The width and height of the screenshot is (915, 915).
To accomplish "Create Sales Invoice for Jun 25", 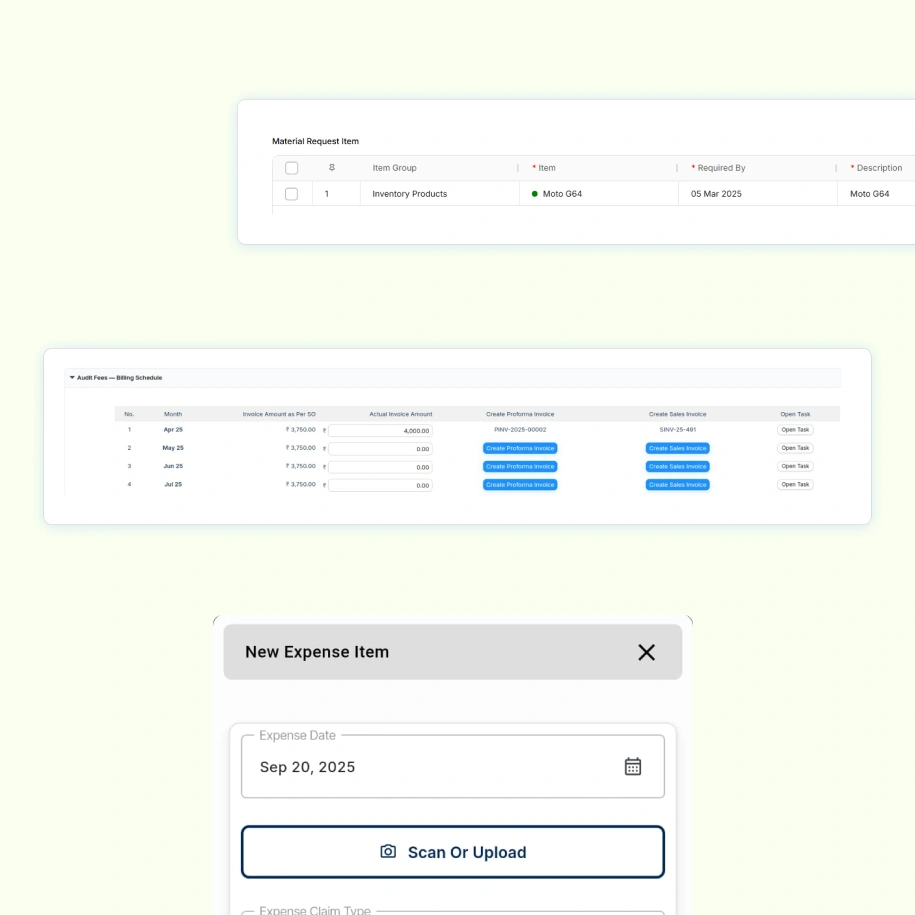I will click(x=677, y=466).
